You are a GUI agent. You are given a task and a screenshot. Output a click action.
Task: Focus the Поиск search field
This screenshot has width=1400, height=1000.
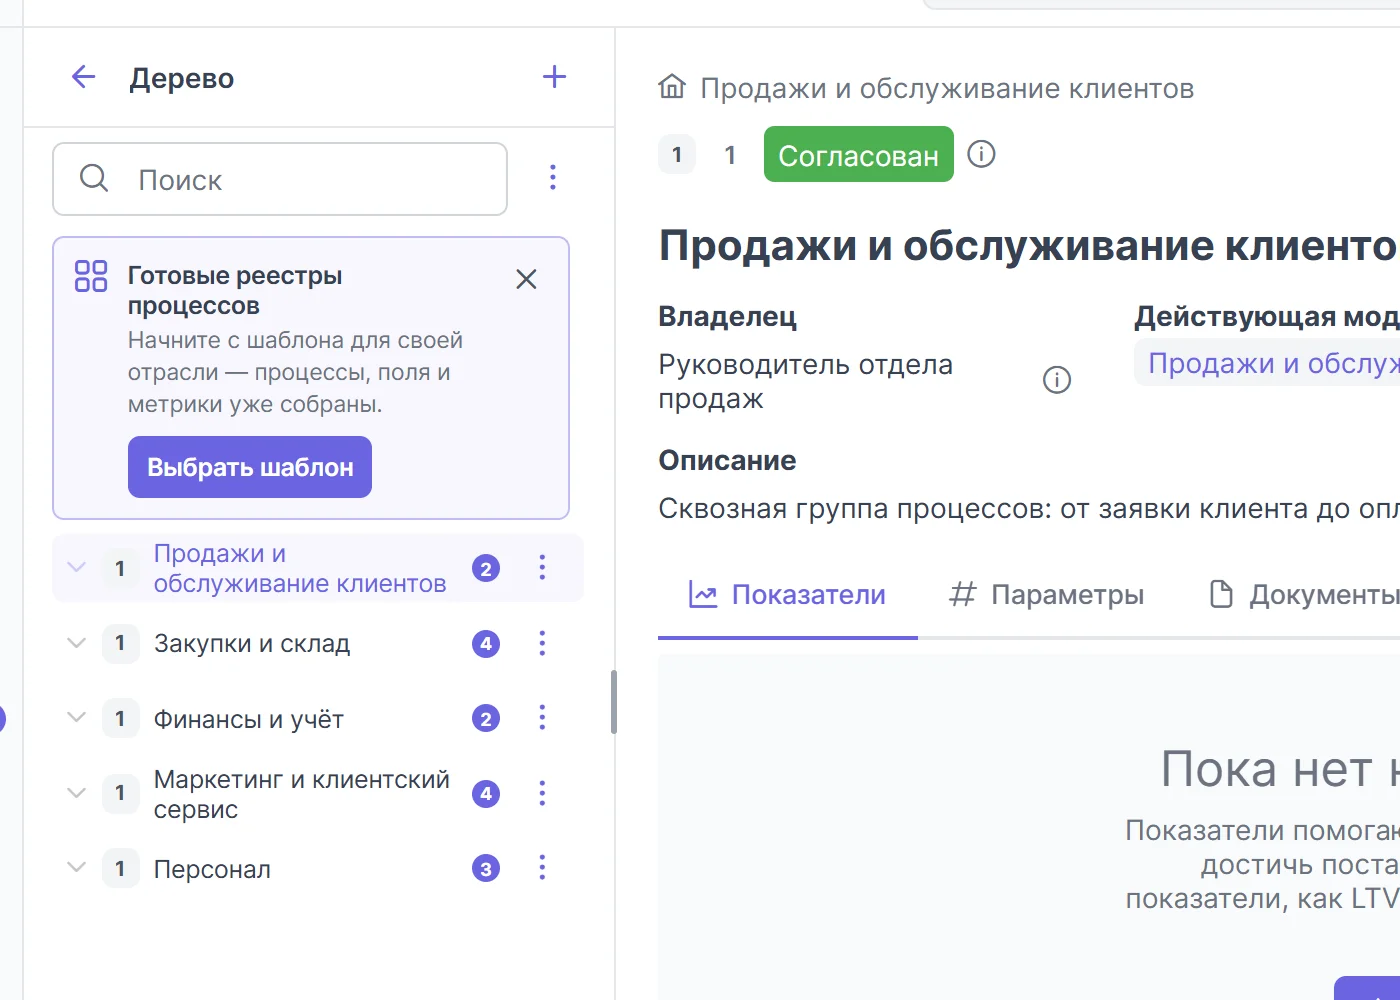pos(280,179)
